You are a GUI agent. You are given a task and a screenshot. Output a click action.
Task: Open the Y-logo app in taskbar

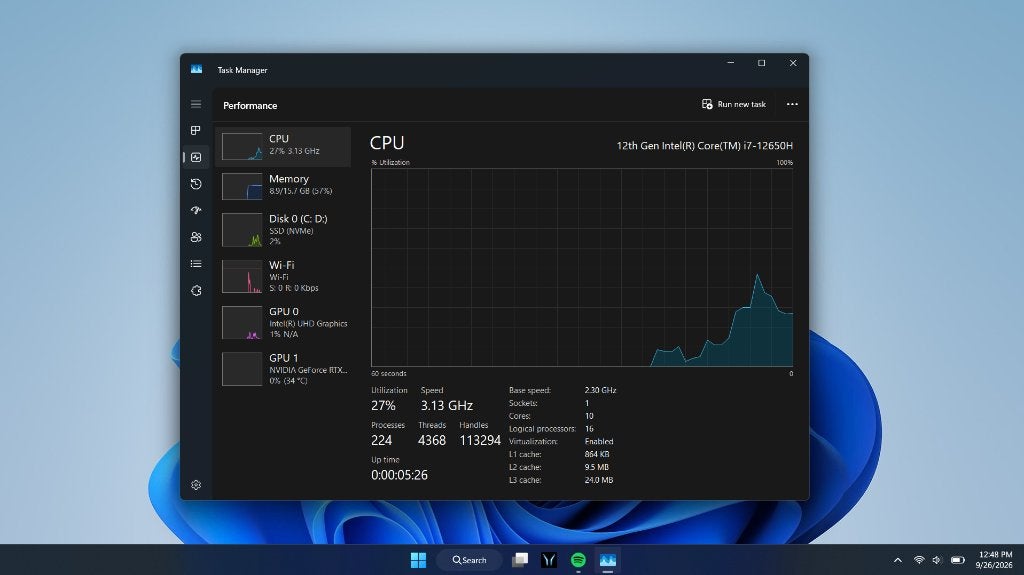pyautogui.click(x=549, y=560)
